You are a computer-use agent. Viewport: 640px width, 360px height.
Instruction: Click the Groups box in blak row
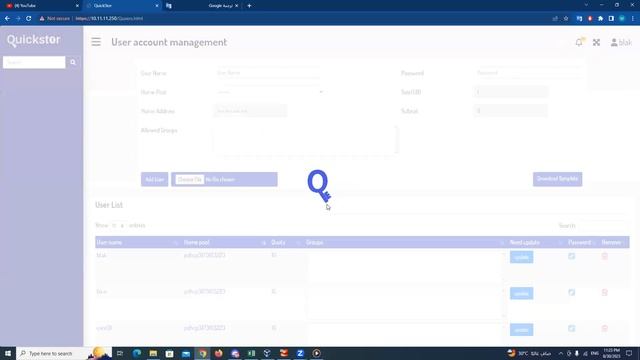click(405, 267)
